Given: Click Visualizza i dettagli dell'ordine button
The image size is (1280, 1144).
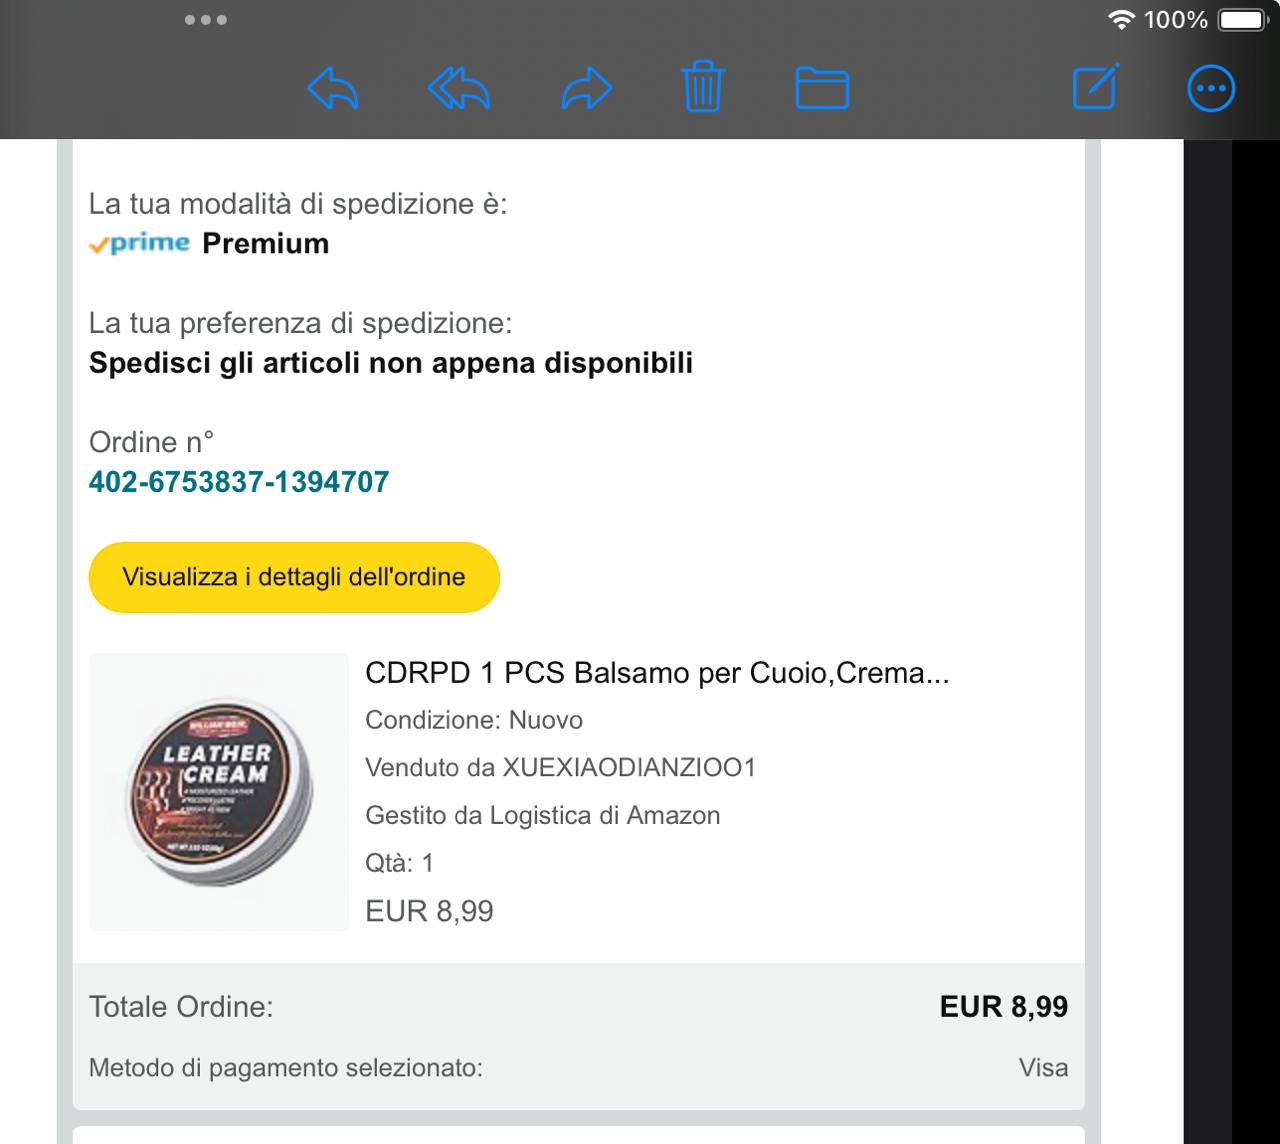Looking at the screenshot, I should click(294, 577).
